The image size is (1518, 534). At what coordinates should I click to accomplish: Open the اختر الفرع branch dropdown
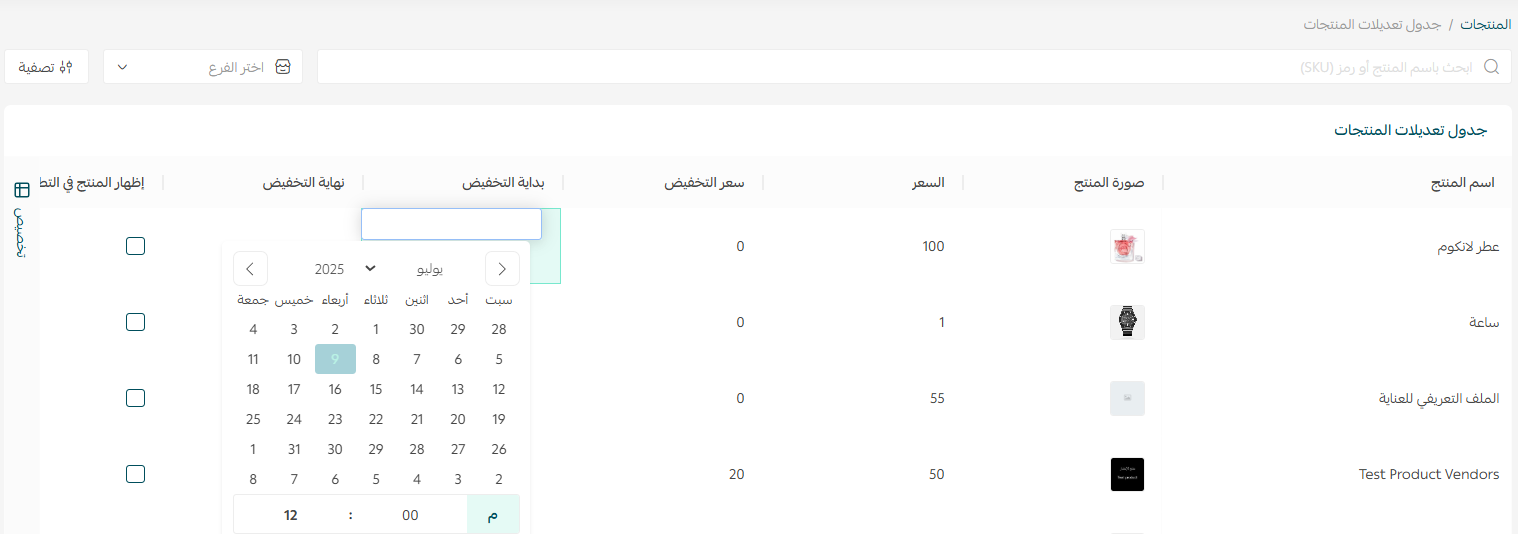[203, 67]
